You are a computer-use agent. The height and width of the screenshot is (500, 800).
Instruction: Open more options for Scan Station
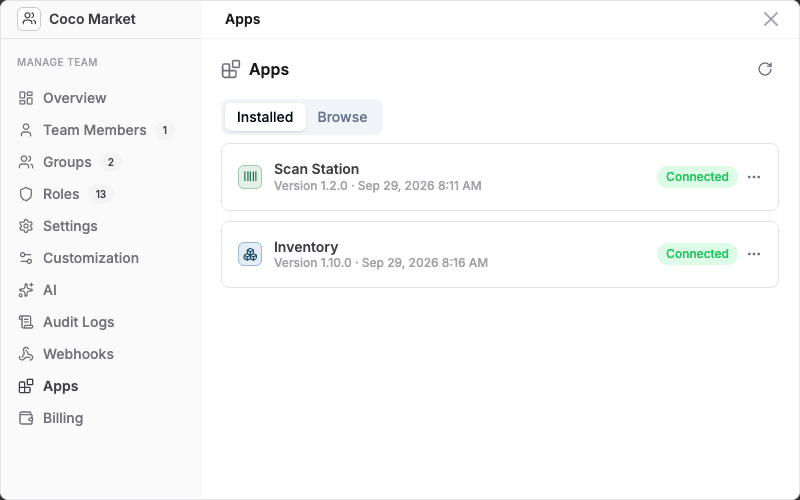click(754, 177)
